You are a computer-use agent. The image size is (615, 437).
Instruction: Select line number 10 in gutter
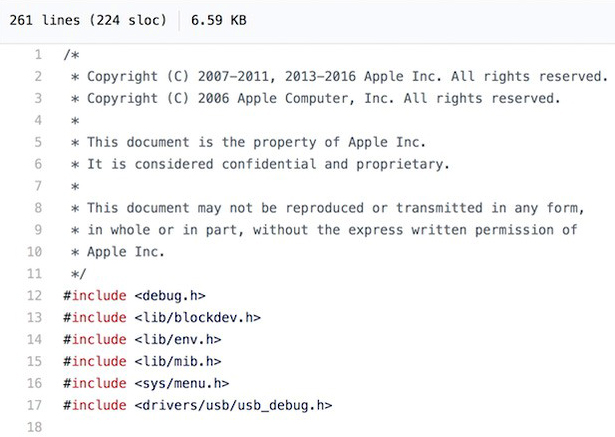35,251
